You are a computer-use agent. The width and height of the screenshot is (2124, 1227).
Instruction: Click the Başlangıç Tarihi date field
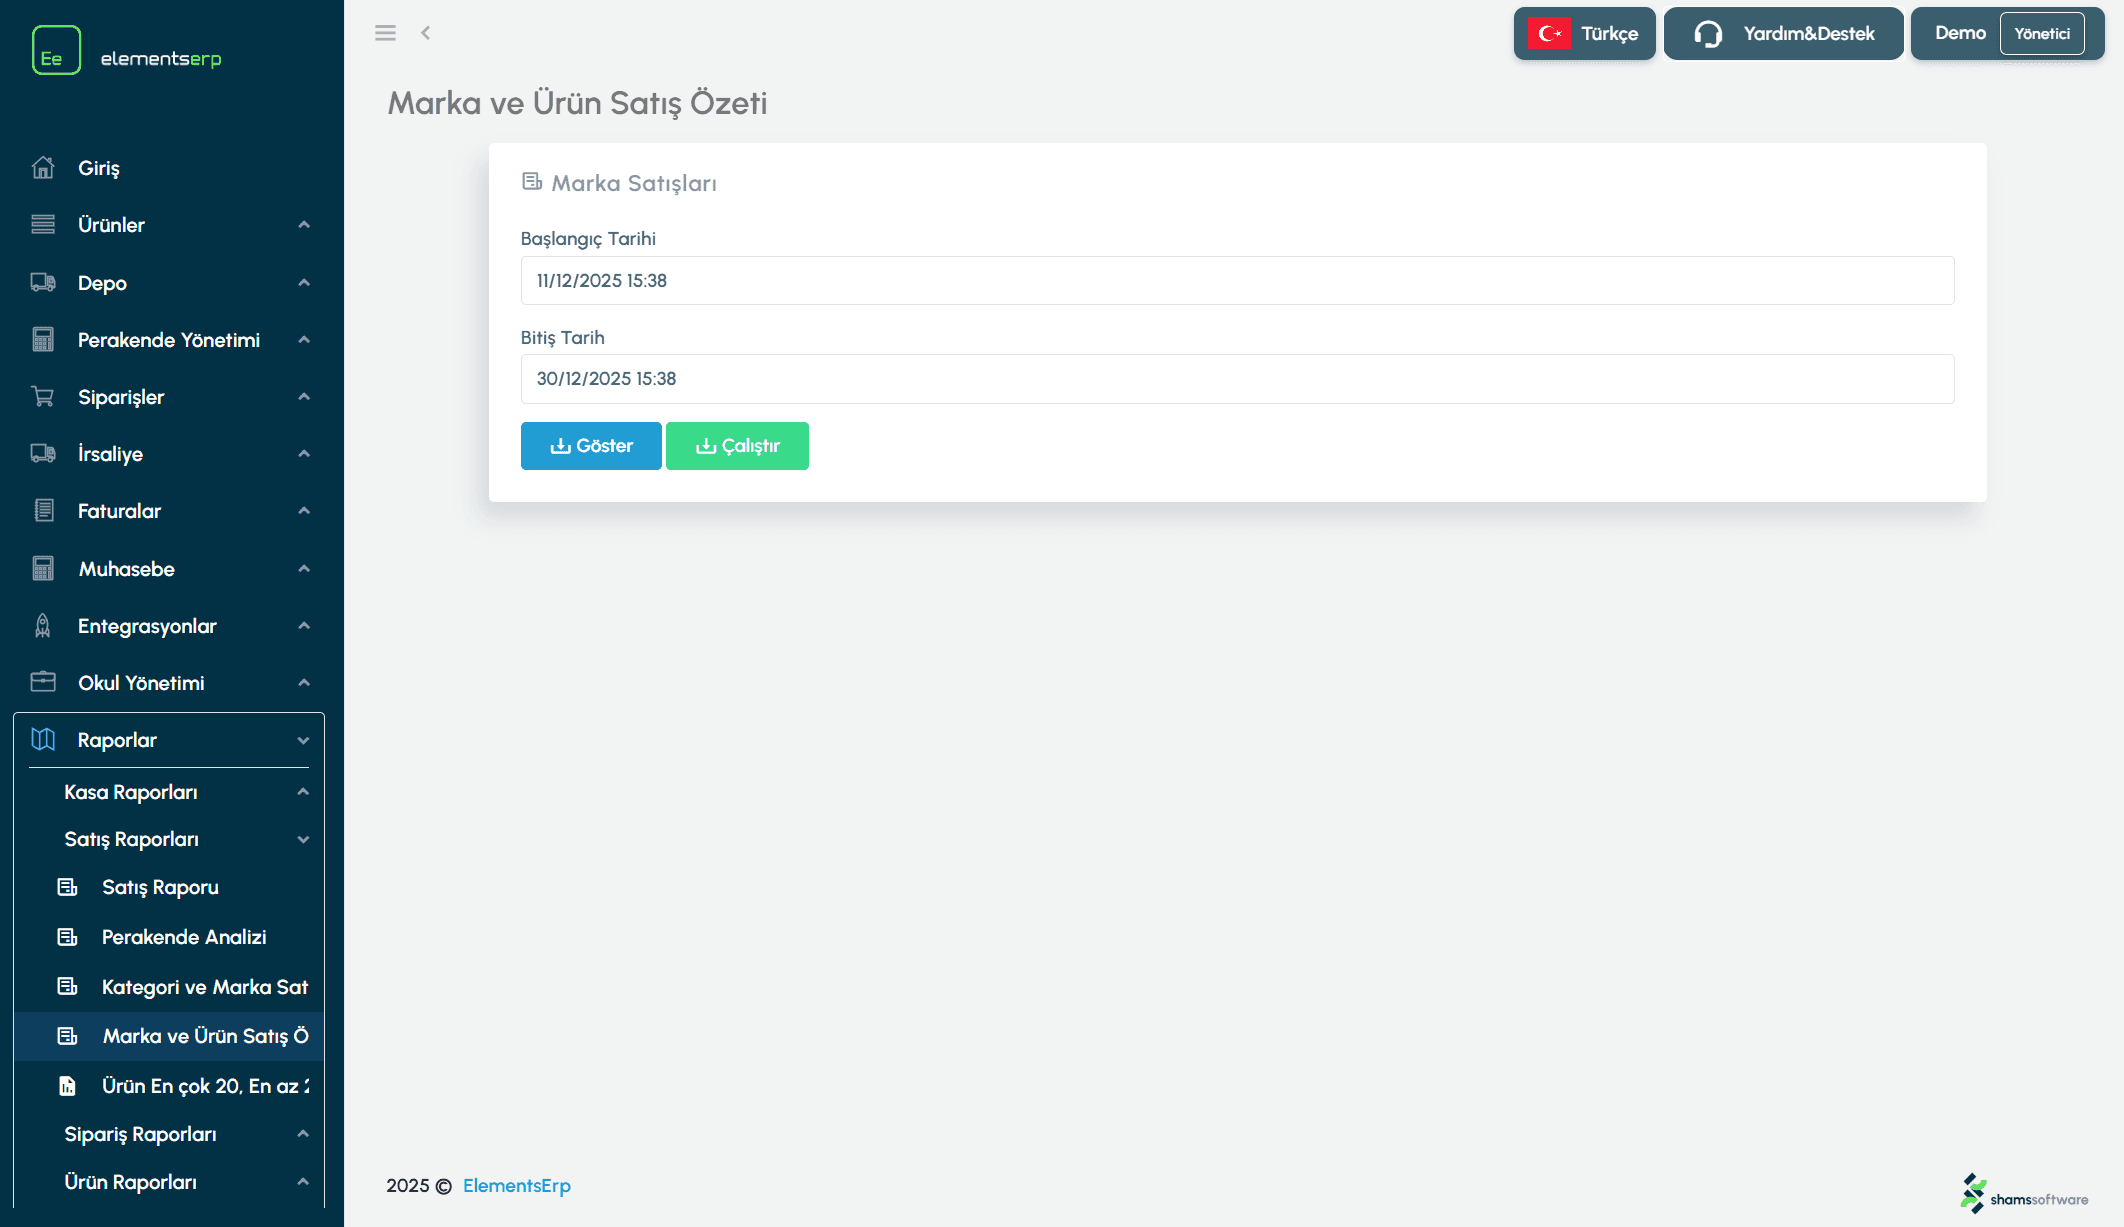[x=1237, y=281]
